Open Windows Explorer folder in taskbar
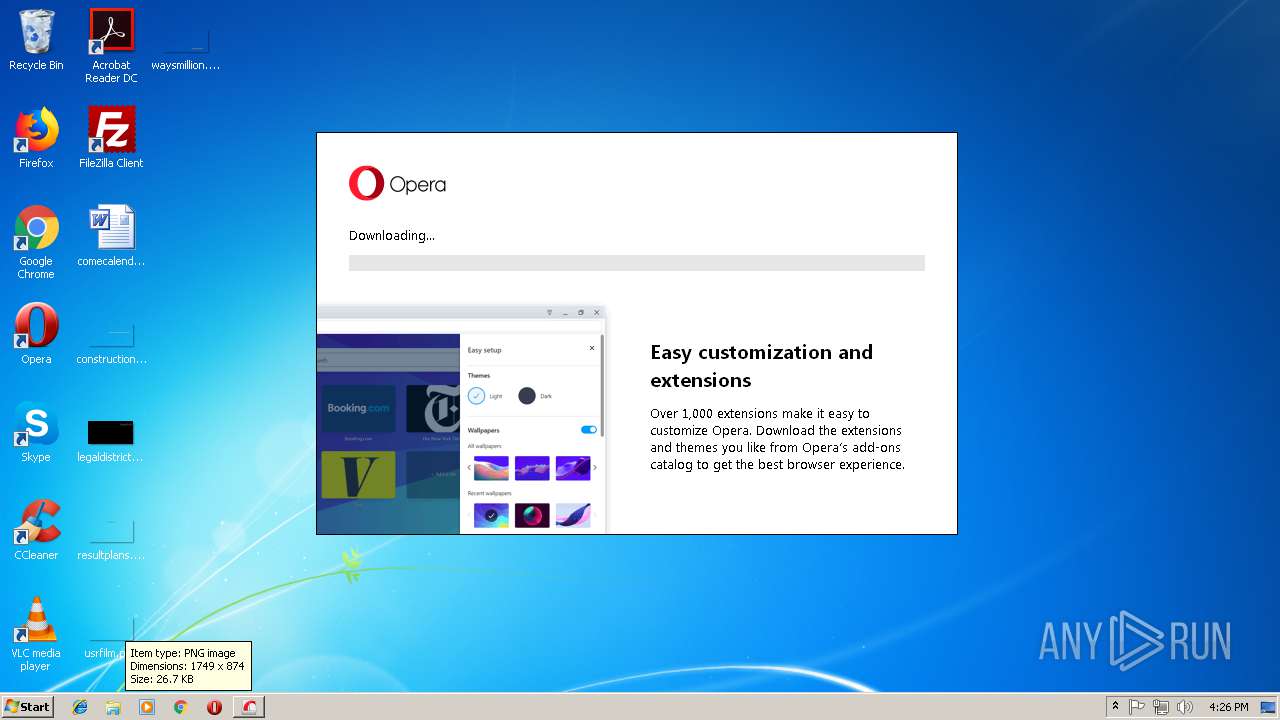This screenshot has width=1280, height=720. click(x=113, y=707)
